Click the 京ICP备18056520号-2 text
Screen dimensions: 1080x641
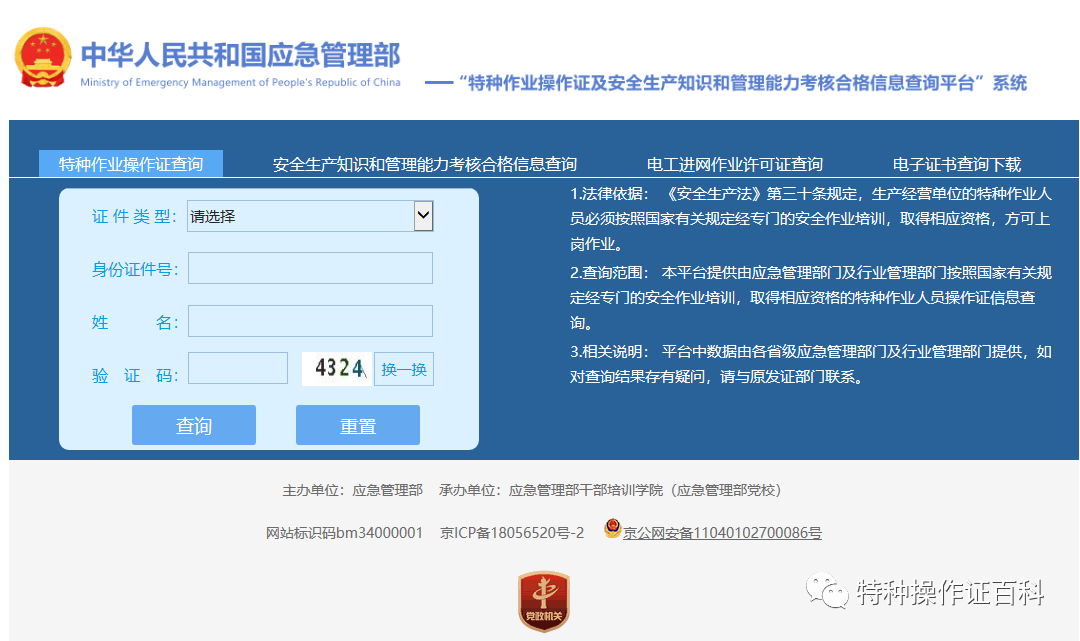(x=512, y=533)
